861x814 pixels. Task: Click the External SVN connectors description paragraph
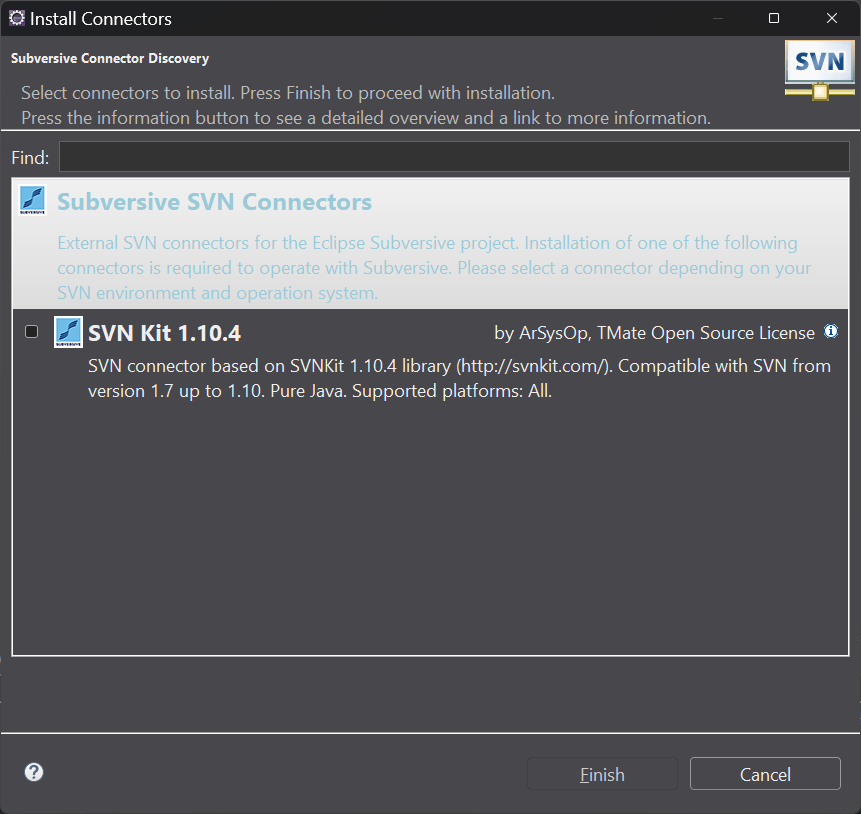click(x=434, y=268)
